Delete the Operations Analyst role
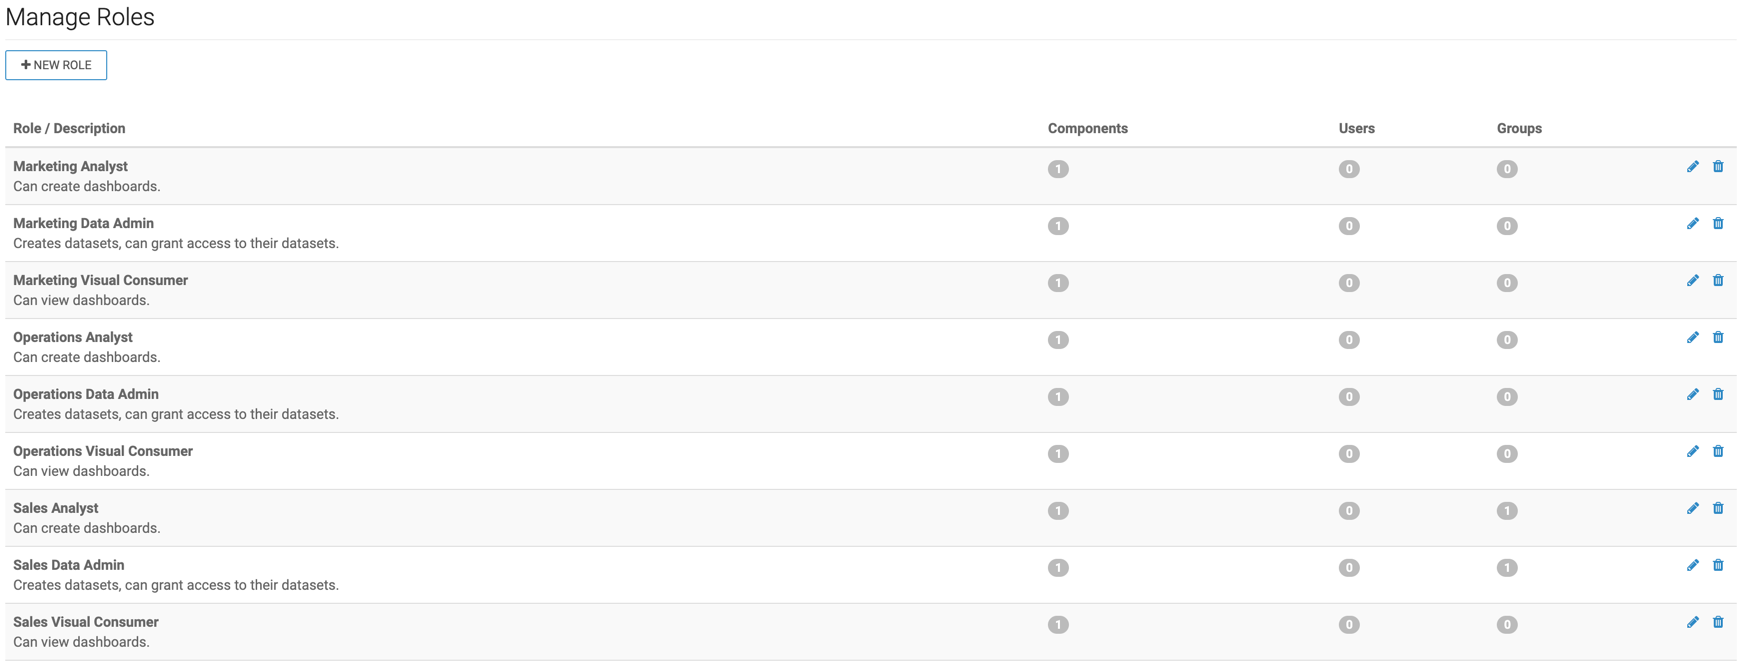Screen dimensions: 1750x670 pos(1718,338)
